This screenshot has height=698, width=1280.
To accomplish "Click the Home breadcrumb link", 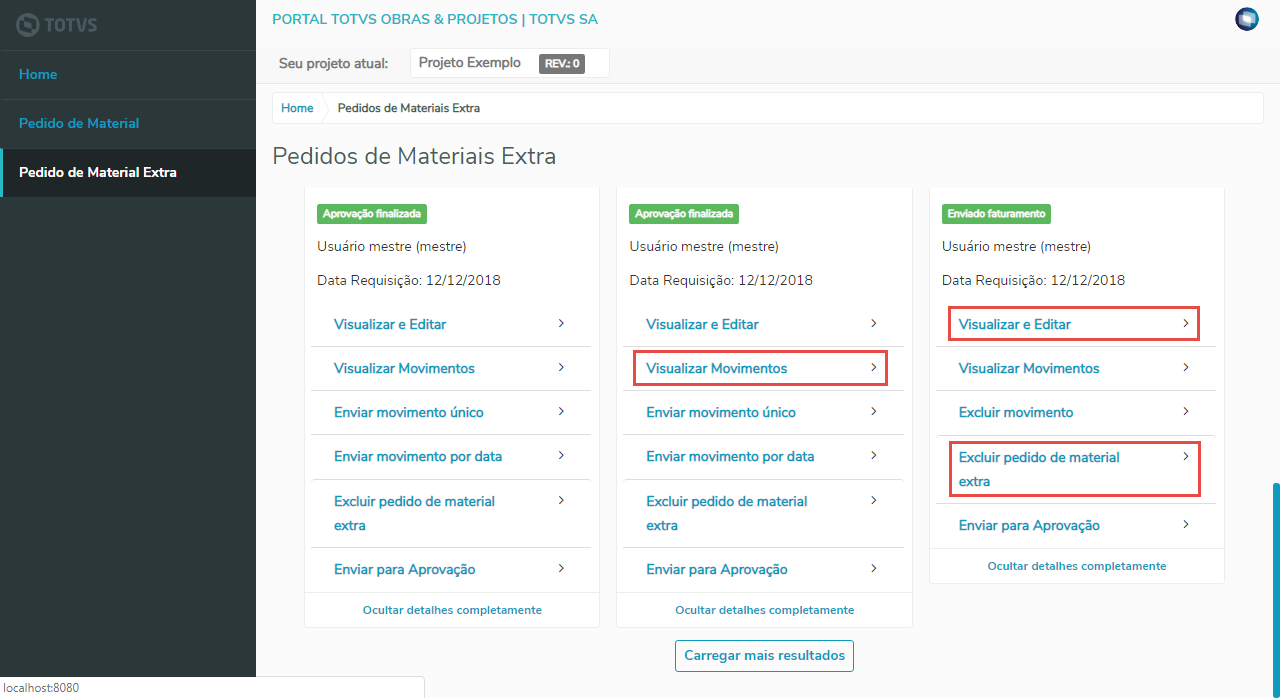I will point(297,108).
